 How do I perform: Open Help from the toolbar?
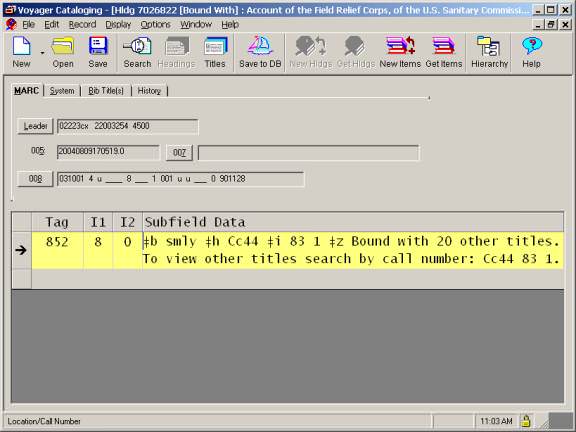click(531, 52)
